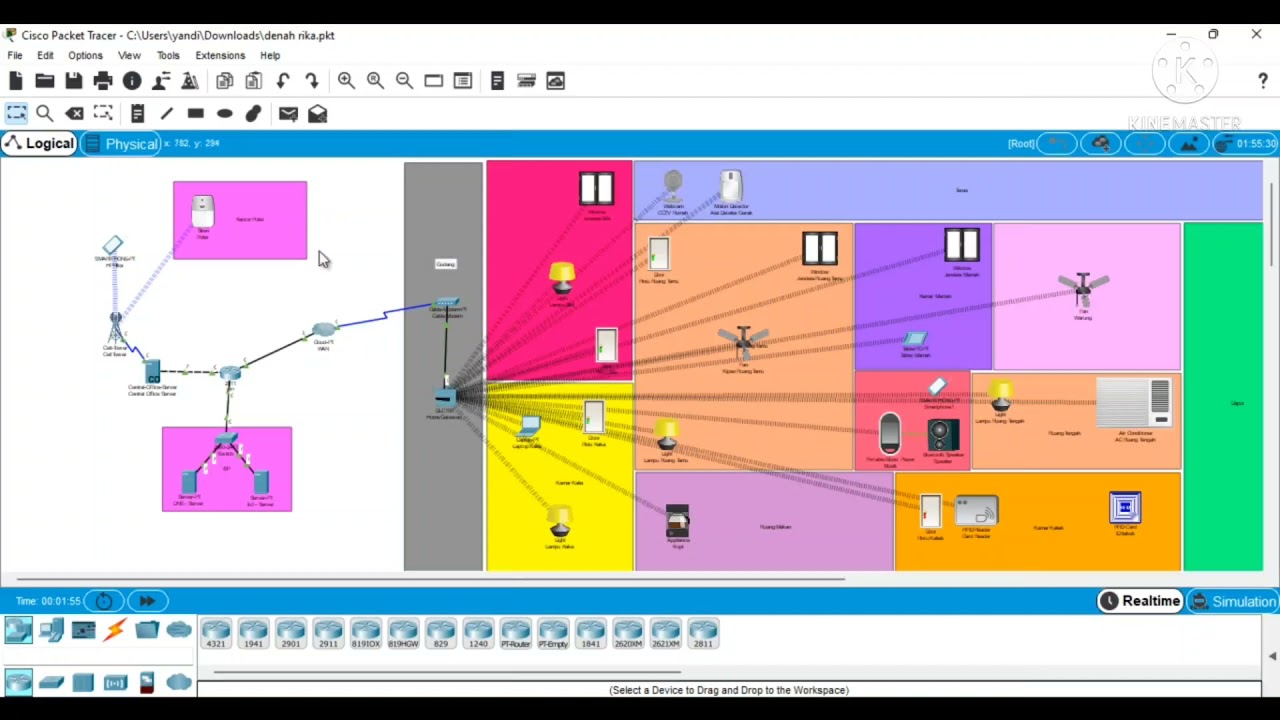
Task: Click the environment time 01:55:30 button
Action: click(1245, 144)
